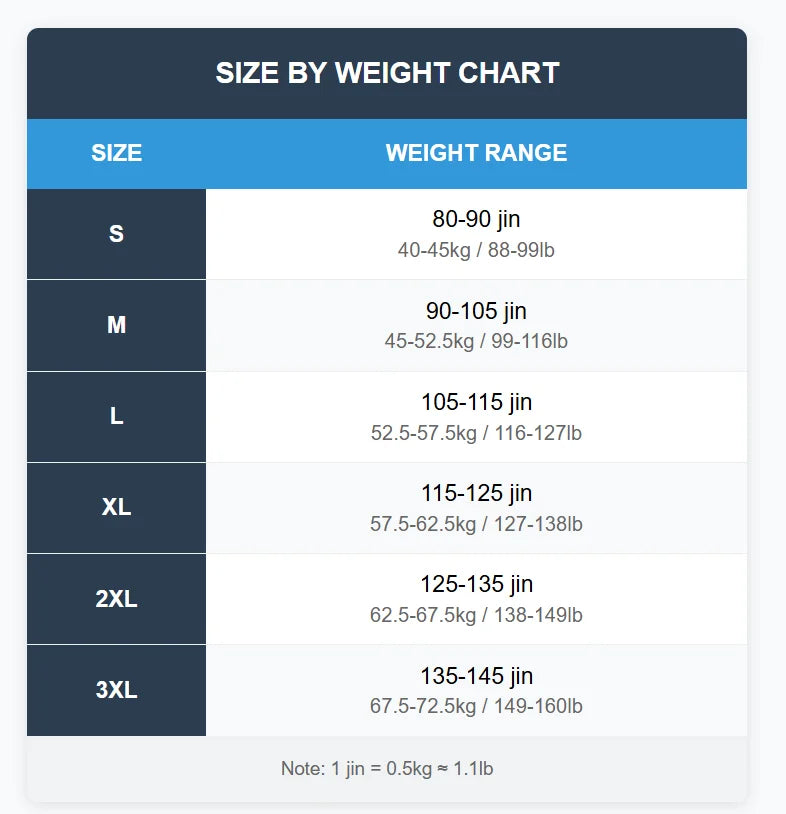The height and width of the screenshot is (814, 786).
Task: Click the S size cell
Action: point(116,234)
